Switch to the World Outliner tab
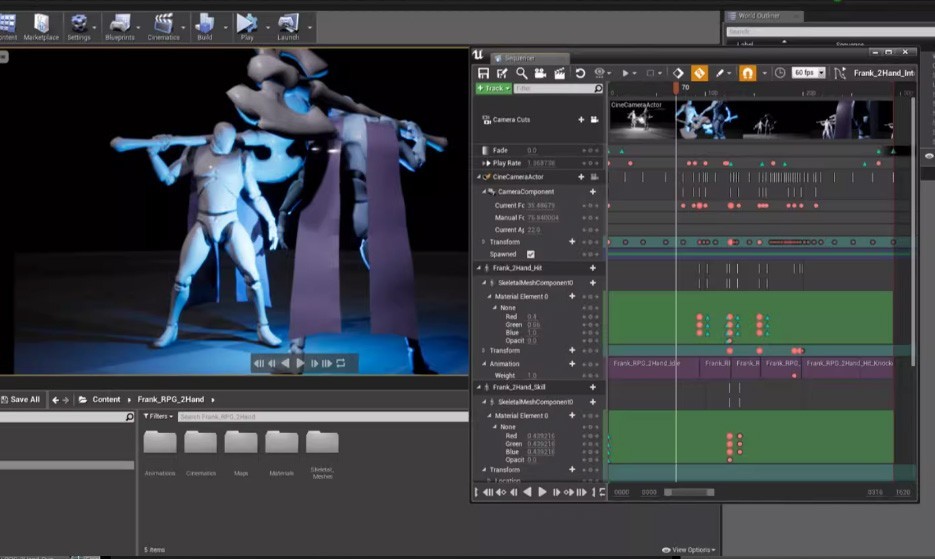This screenshot has width=935, height=559. click(757, 16)
